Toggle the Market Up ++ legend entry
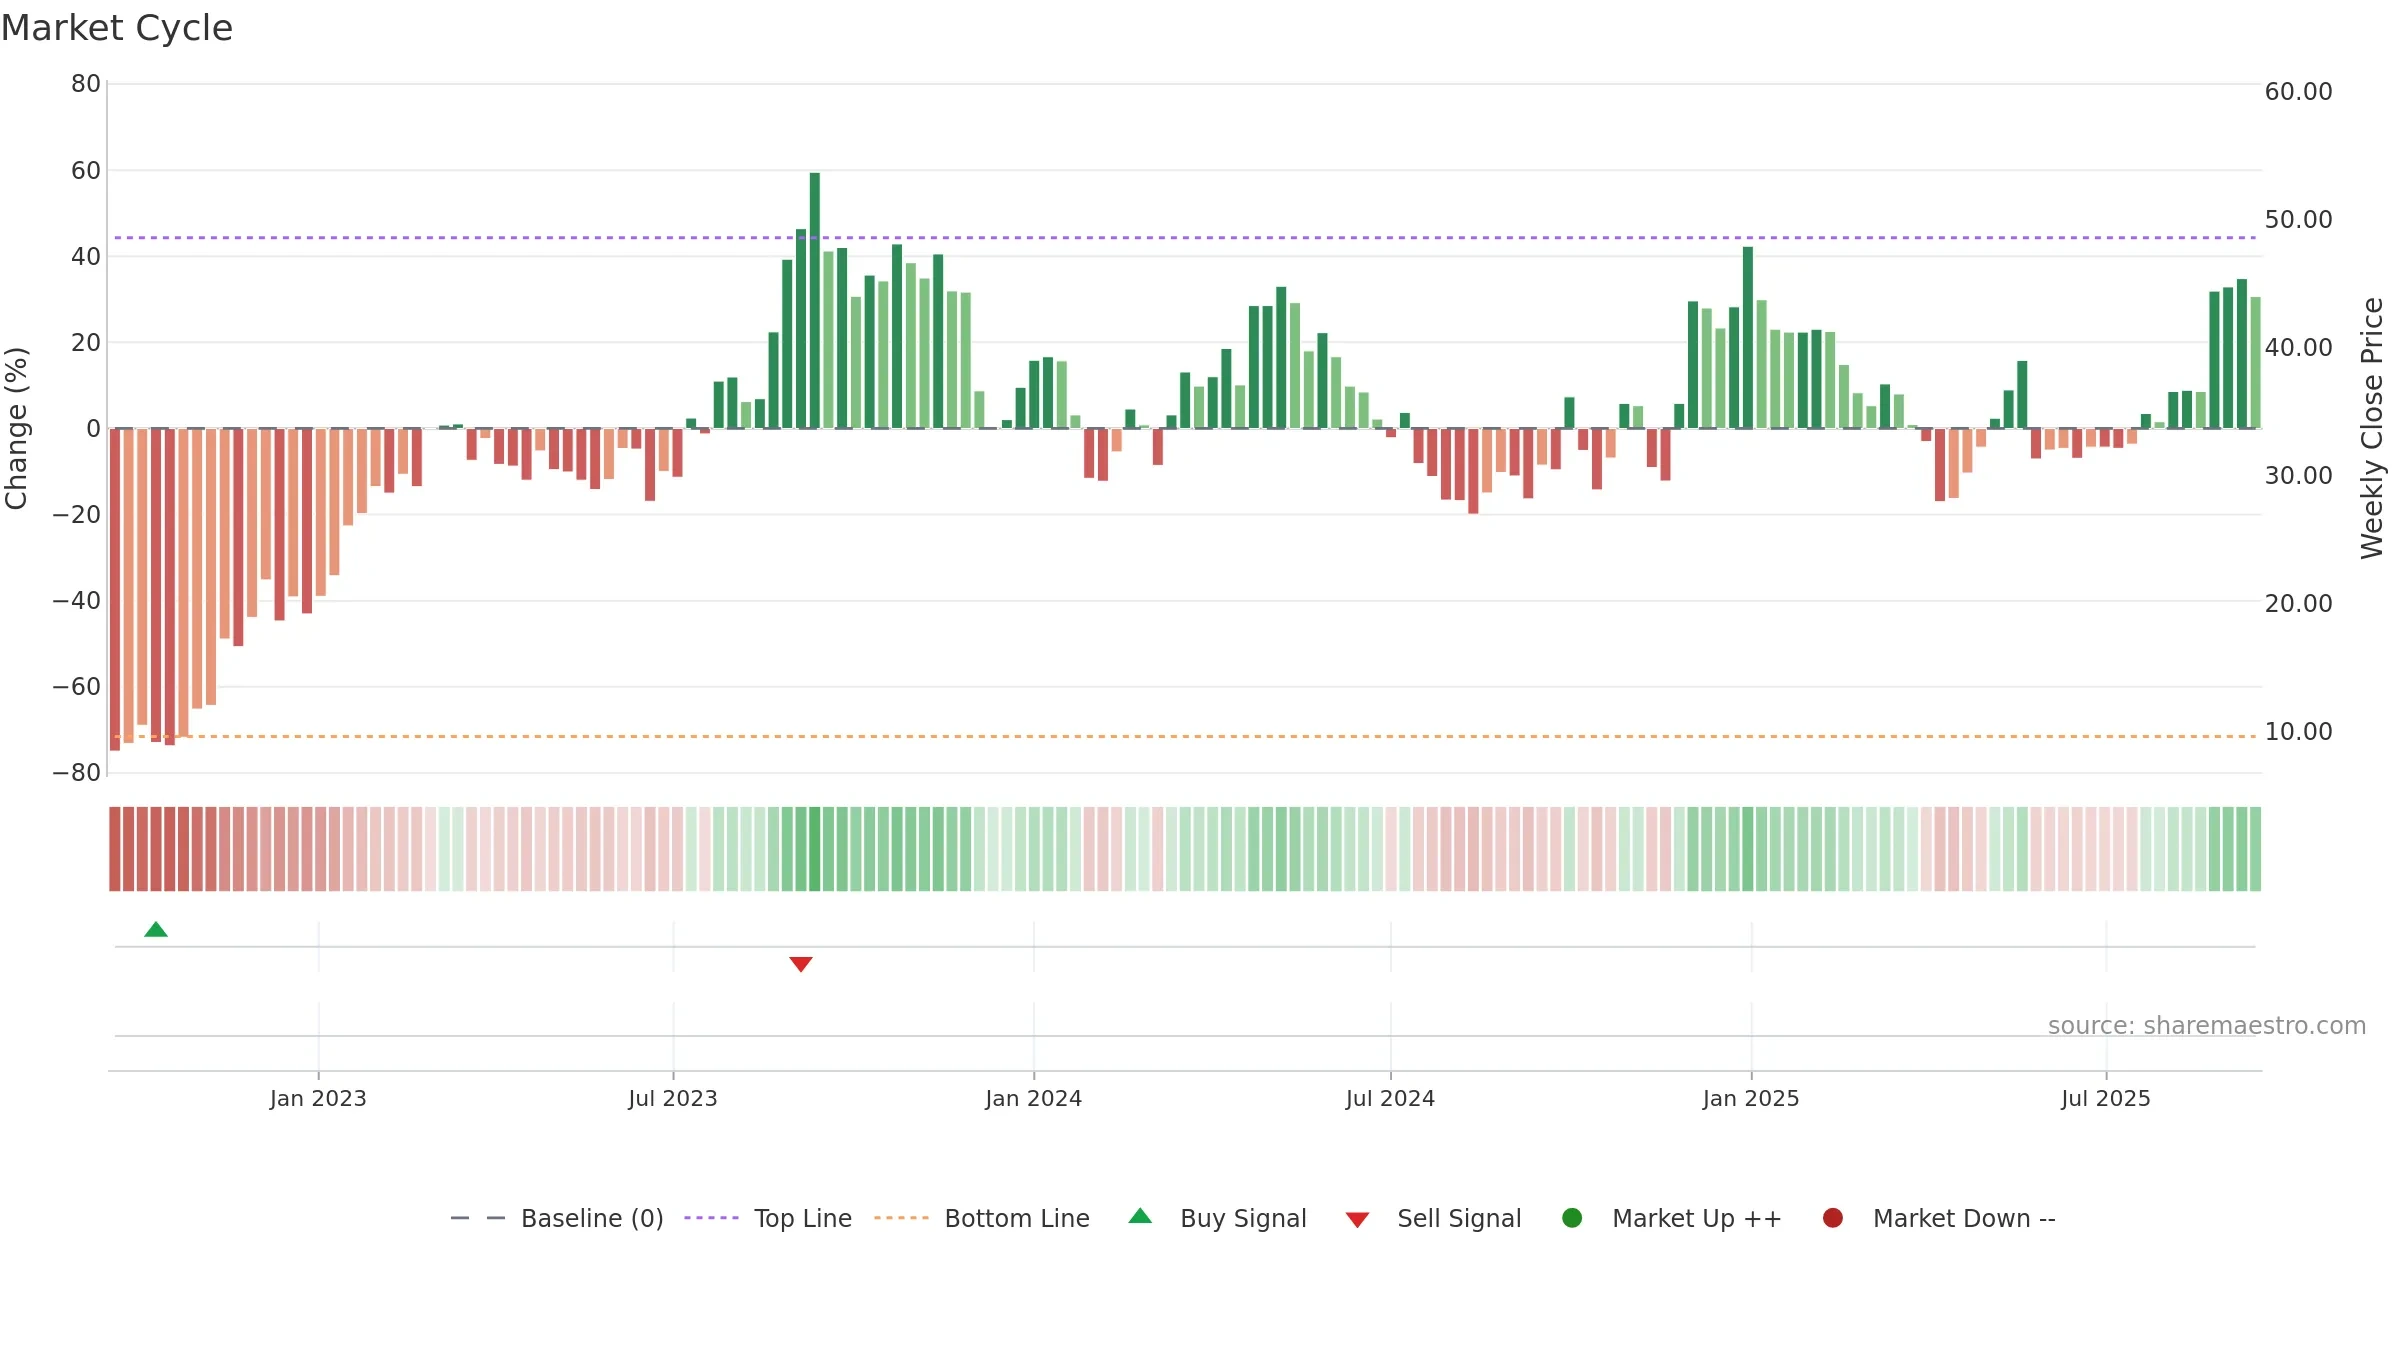The width and height of the screenshot is (2400, 1350). click(x=1672, y=1218)
